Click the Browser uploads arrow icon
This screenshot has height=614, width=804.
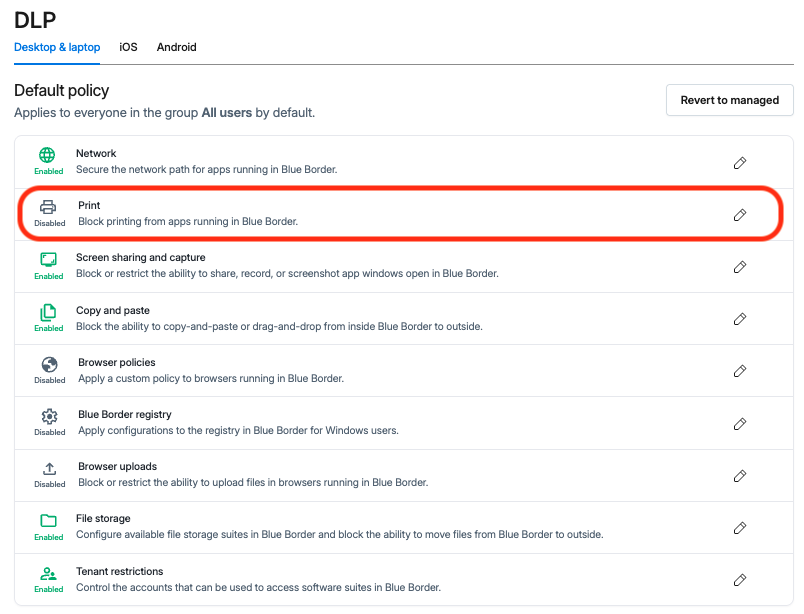click(49, 468)
